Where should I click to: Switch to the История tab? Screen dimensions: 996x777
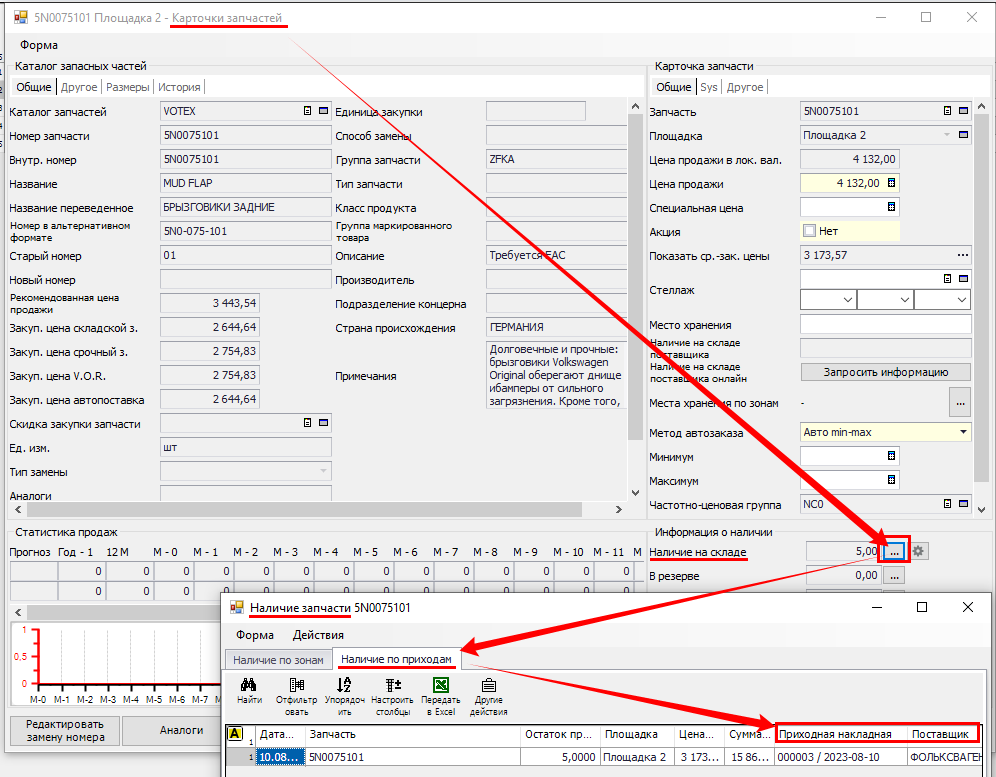pos(179,87)
